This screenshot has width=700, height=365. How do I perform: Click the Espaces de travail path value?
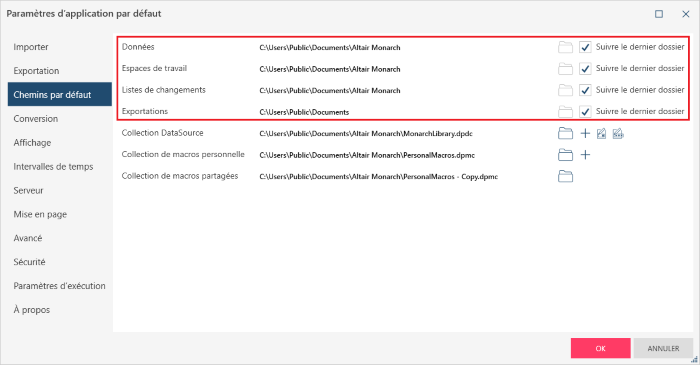tap(329, 69)
